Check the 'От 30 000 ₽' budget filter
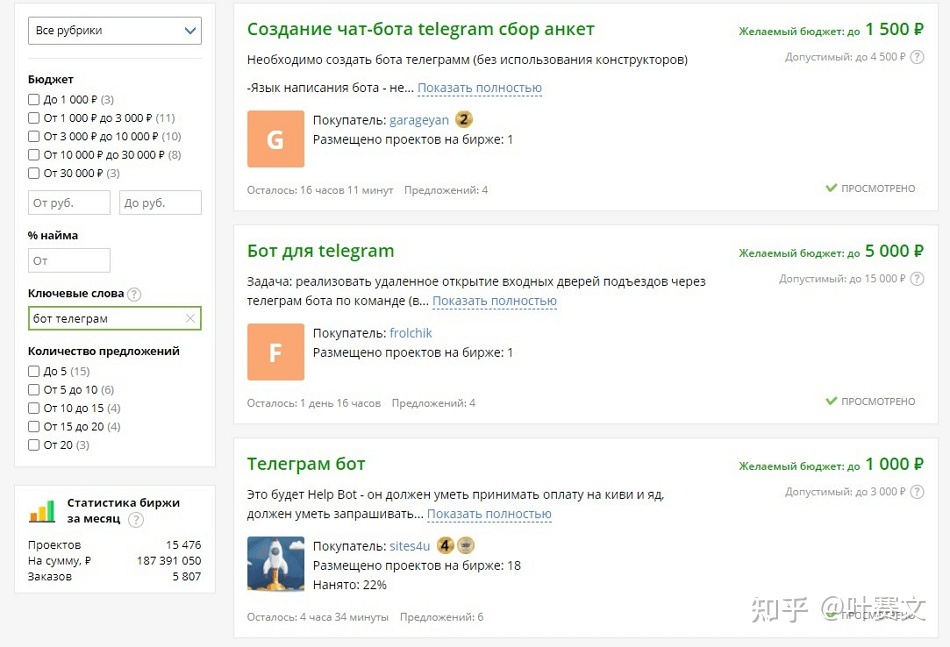The height and width of the screenshot is (647, 950). tap(34, 173)
